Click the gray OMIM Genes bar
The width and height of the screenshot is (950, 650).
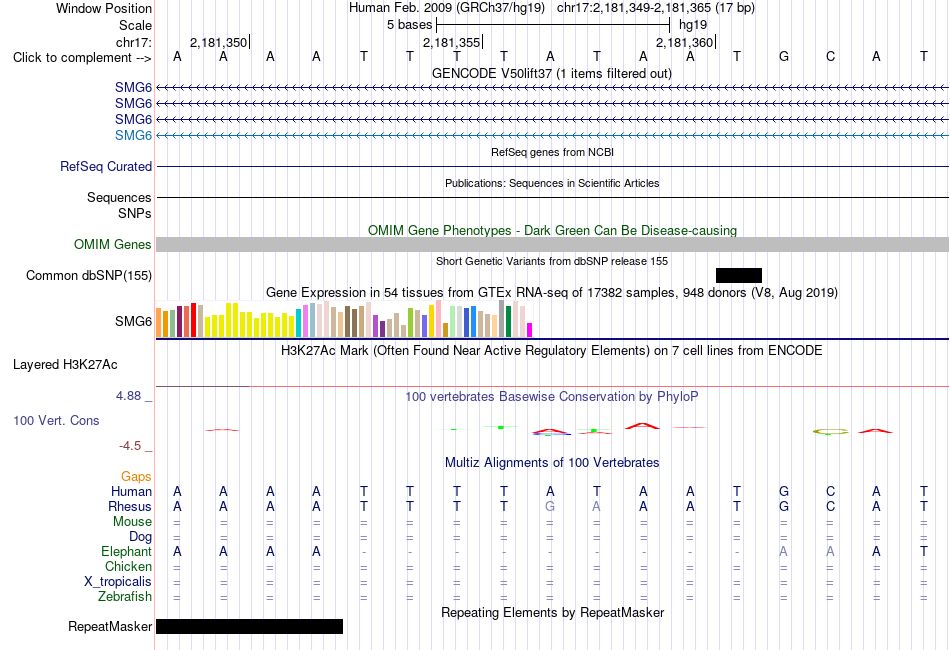[x=553, y=244]
